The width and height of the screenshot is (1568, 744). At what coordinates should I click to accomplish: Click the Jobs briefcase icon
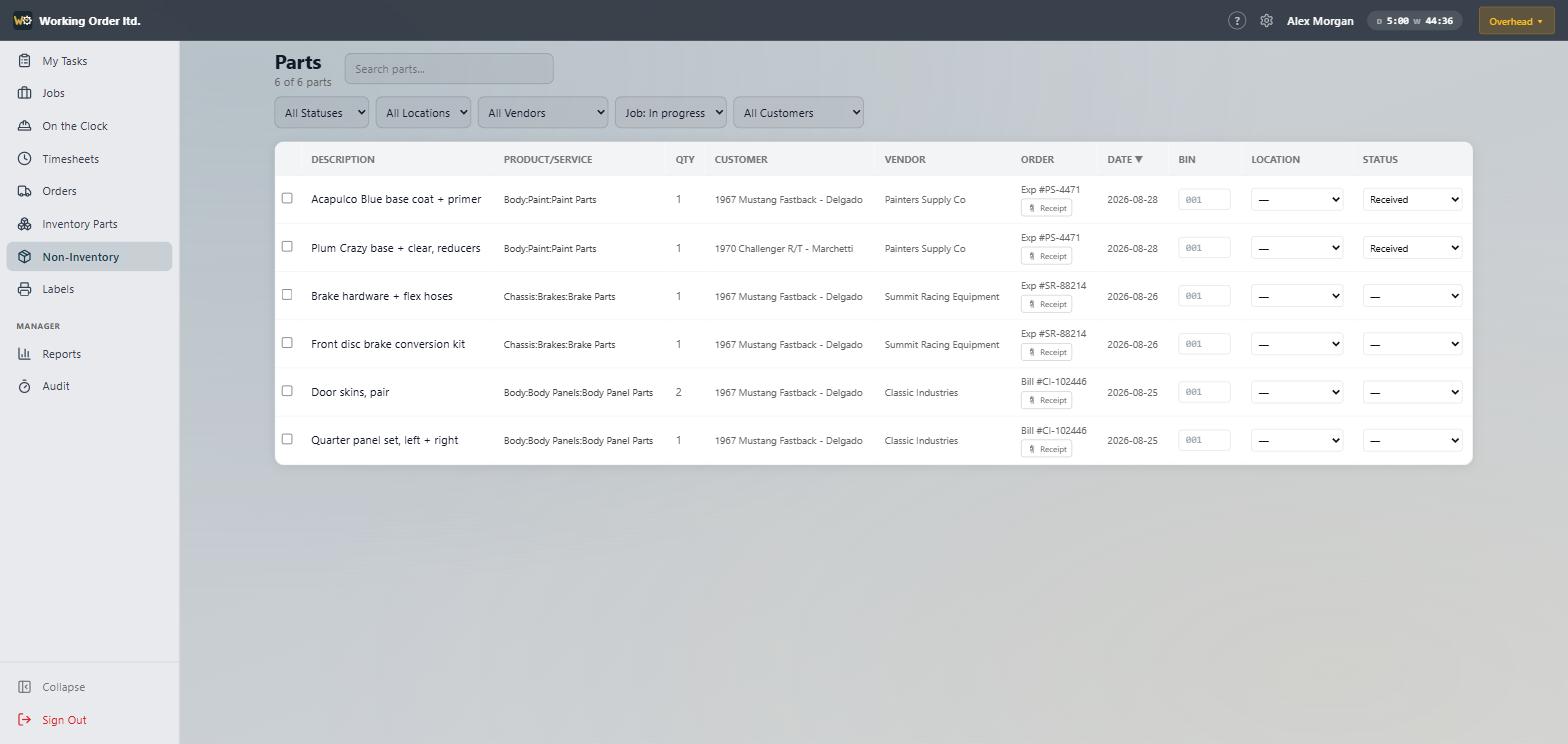(24, 93)
